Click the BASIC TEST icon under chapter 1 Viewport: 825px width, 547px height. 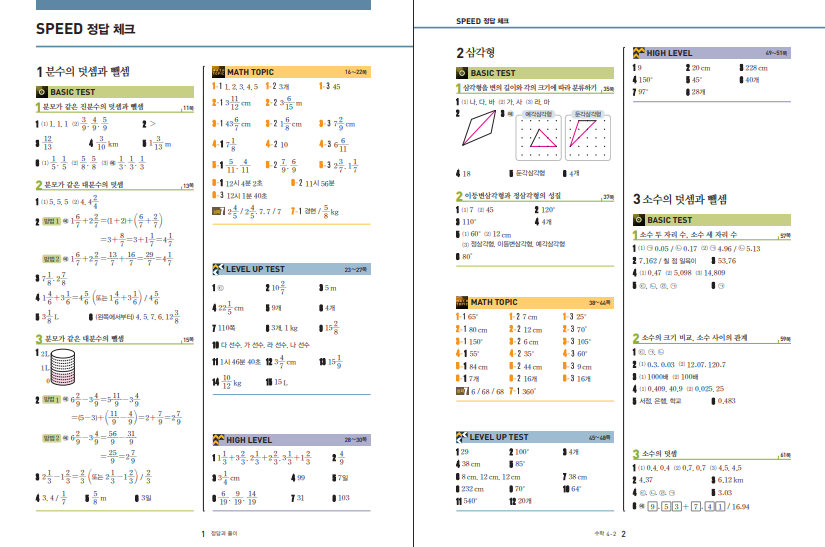pyautogui.click(x=41, y=91)
